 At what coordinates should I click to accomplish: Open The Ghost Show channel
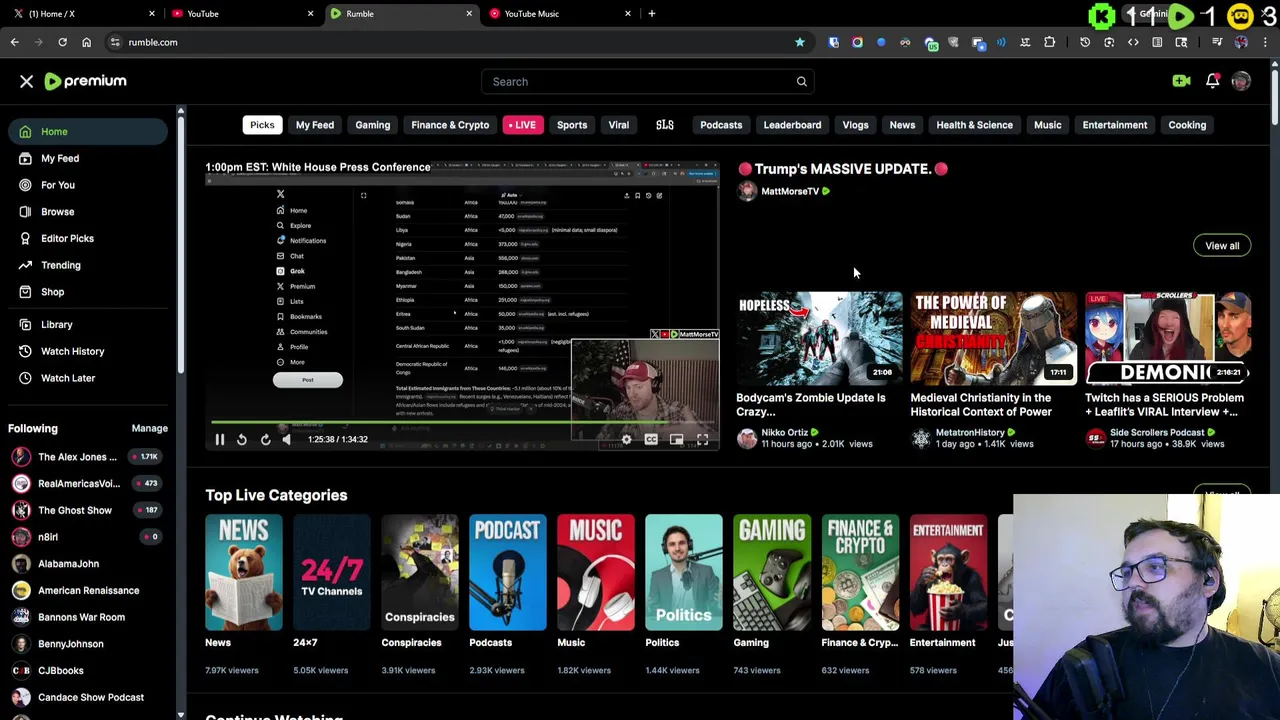[x=88, y=510]
